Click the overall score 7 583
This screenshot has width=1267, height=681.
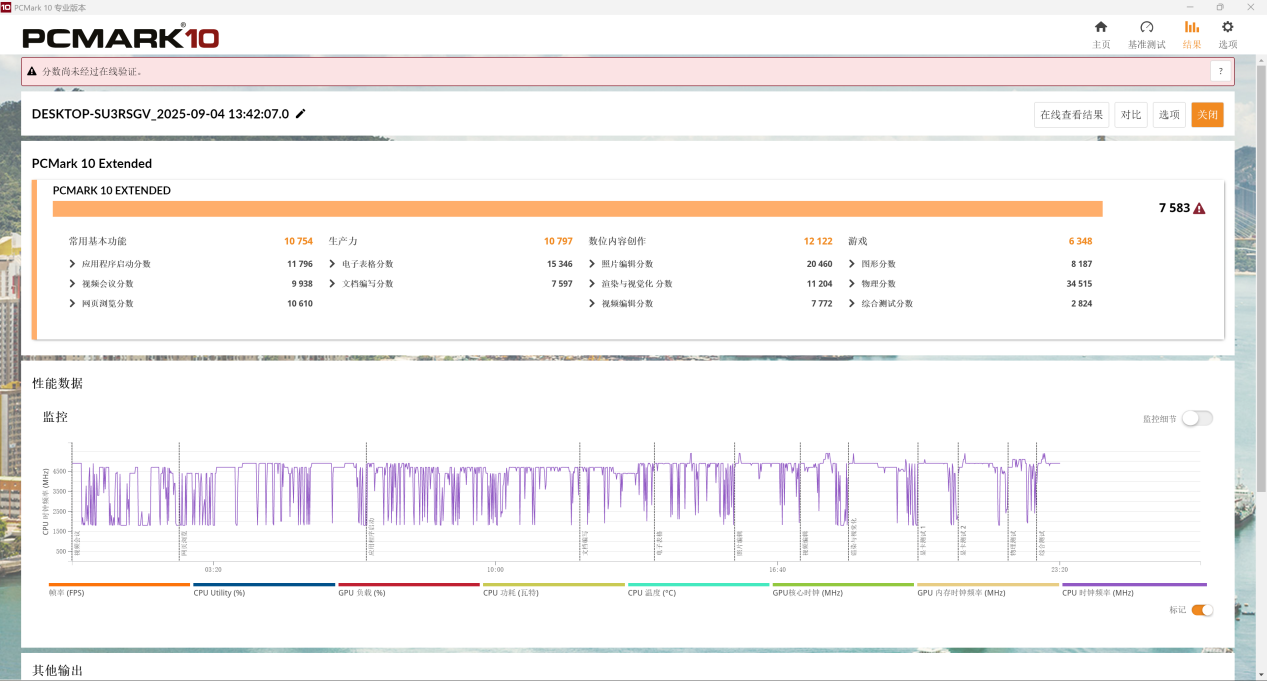(1174, 208)
